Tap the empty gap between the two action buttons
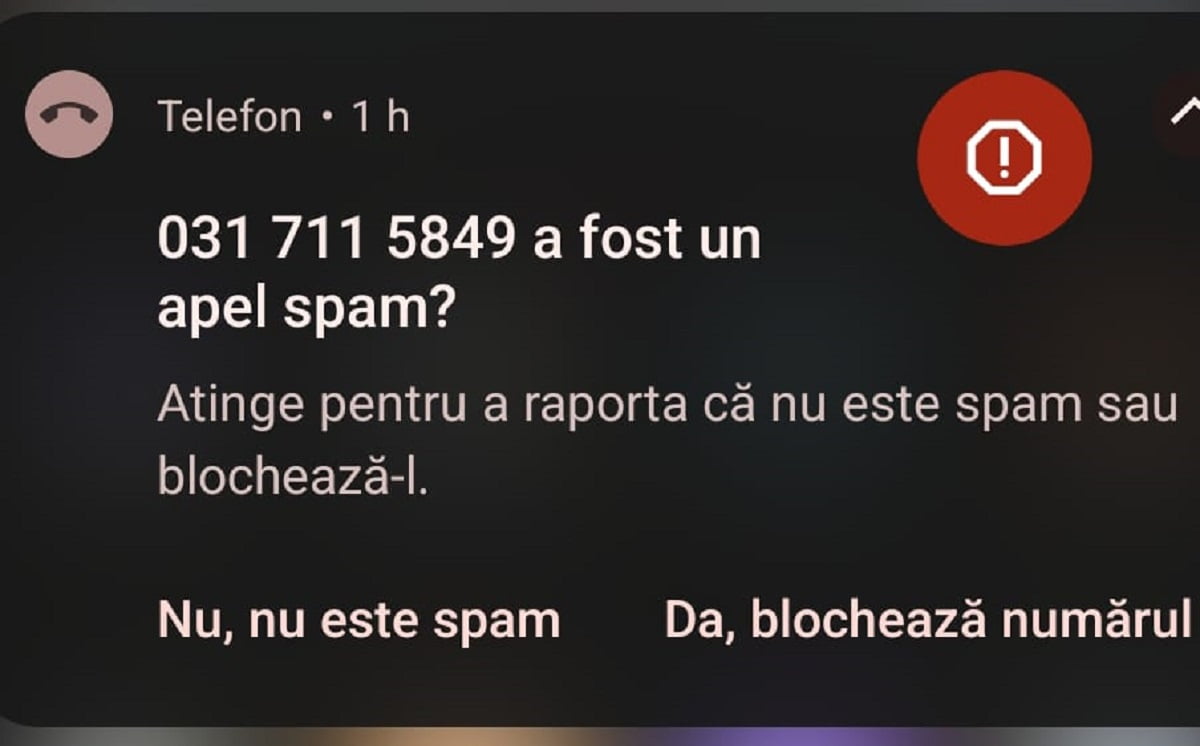 [x=612, y=620]
